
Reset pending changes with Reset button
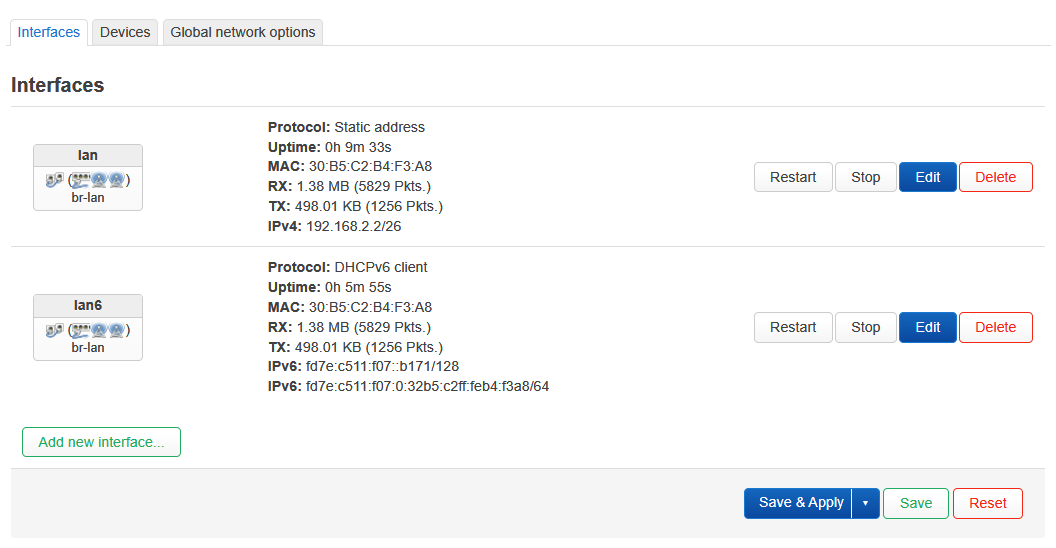pyautogui.click(x=987, y=503)
